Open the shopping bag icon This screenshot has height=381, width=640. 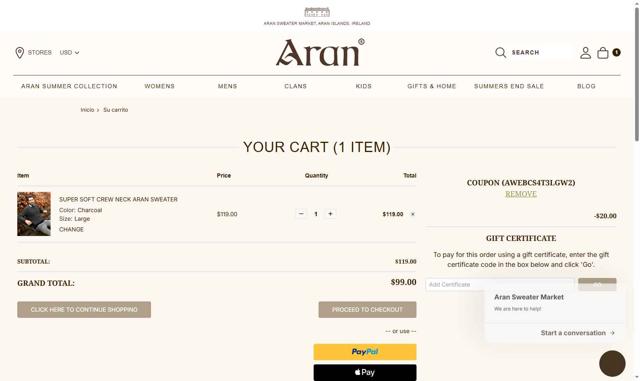point(603,53)
